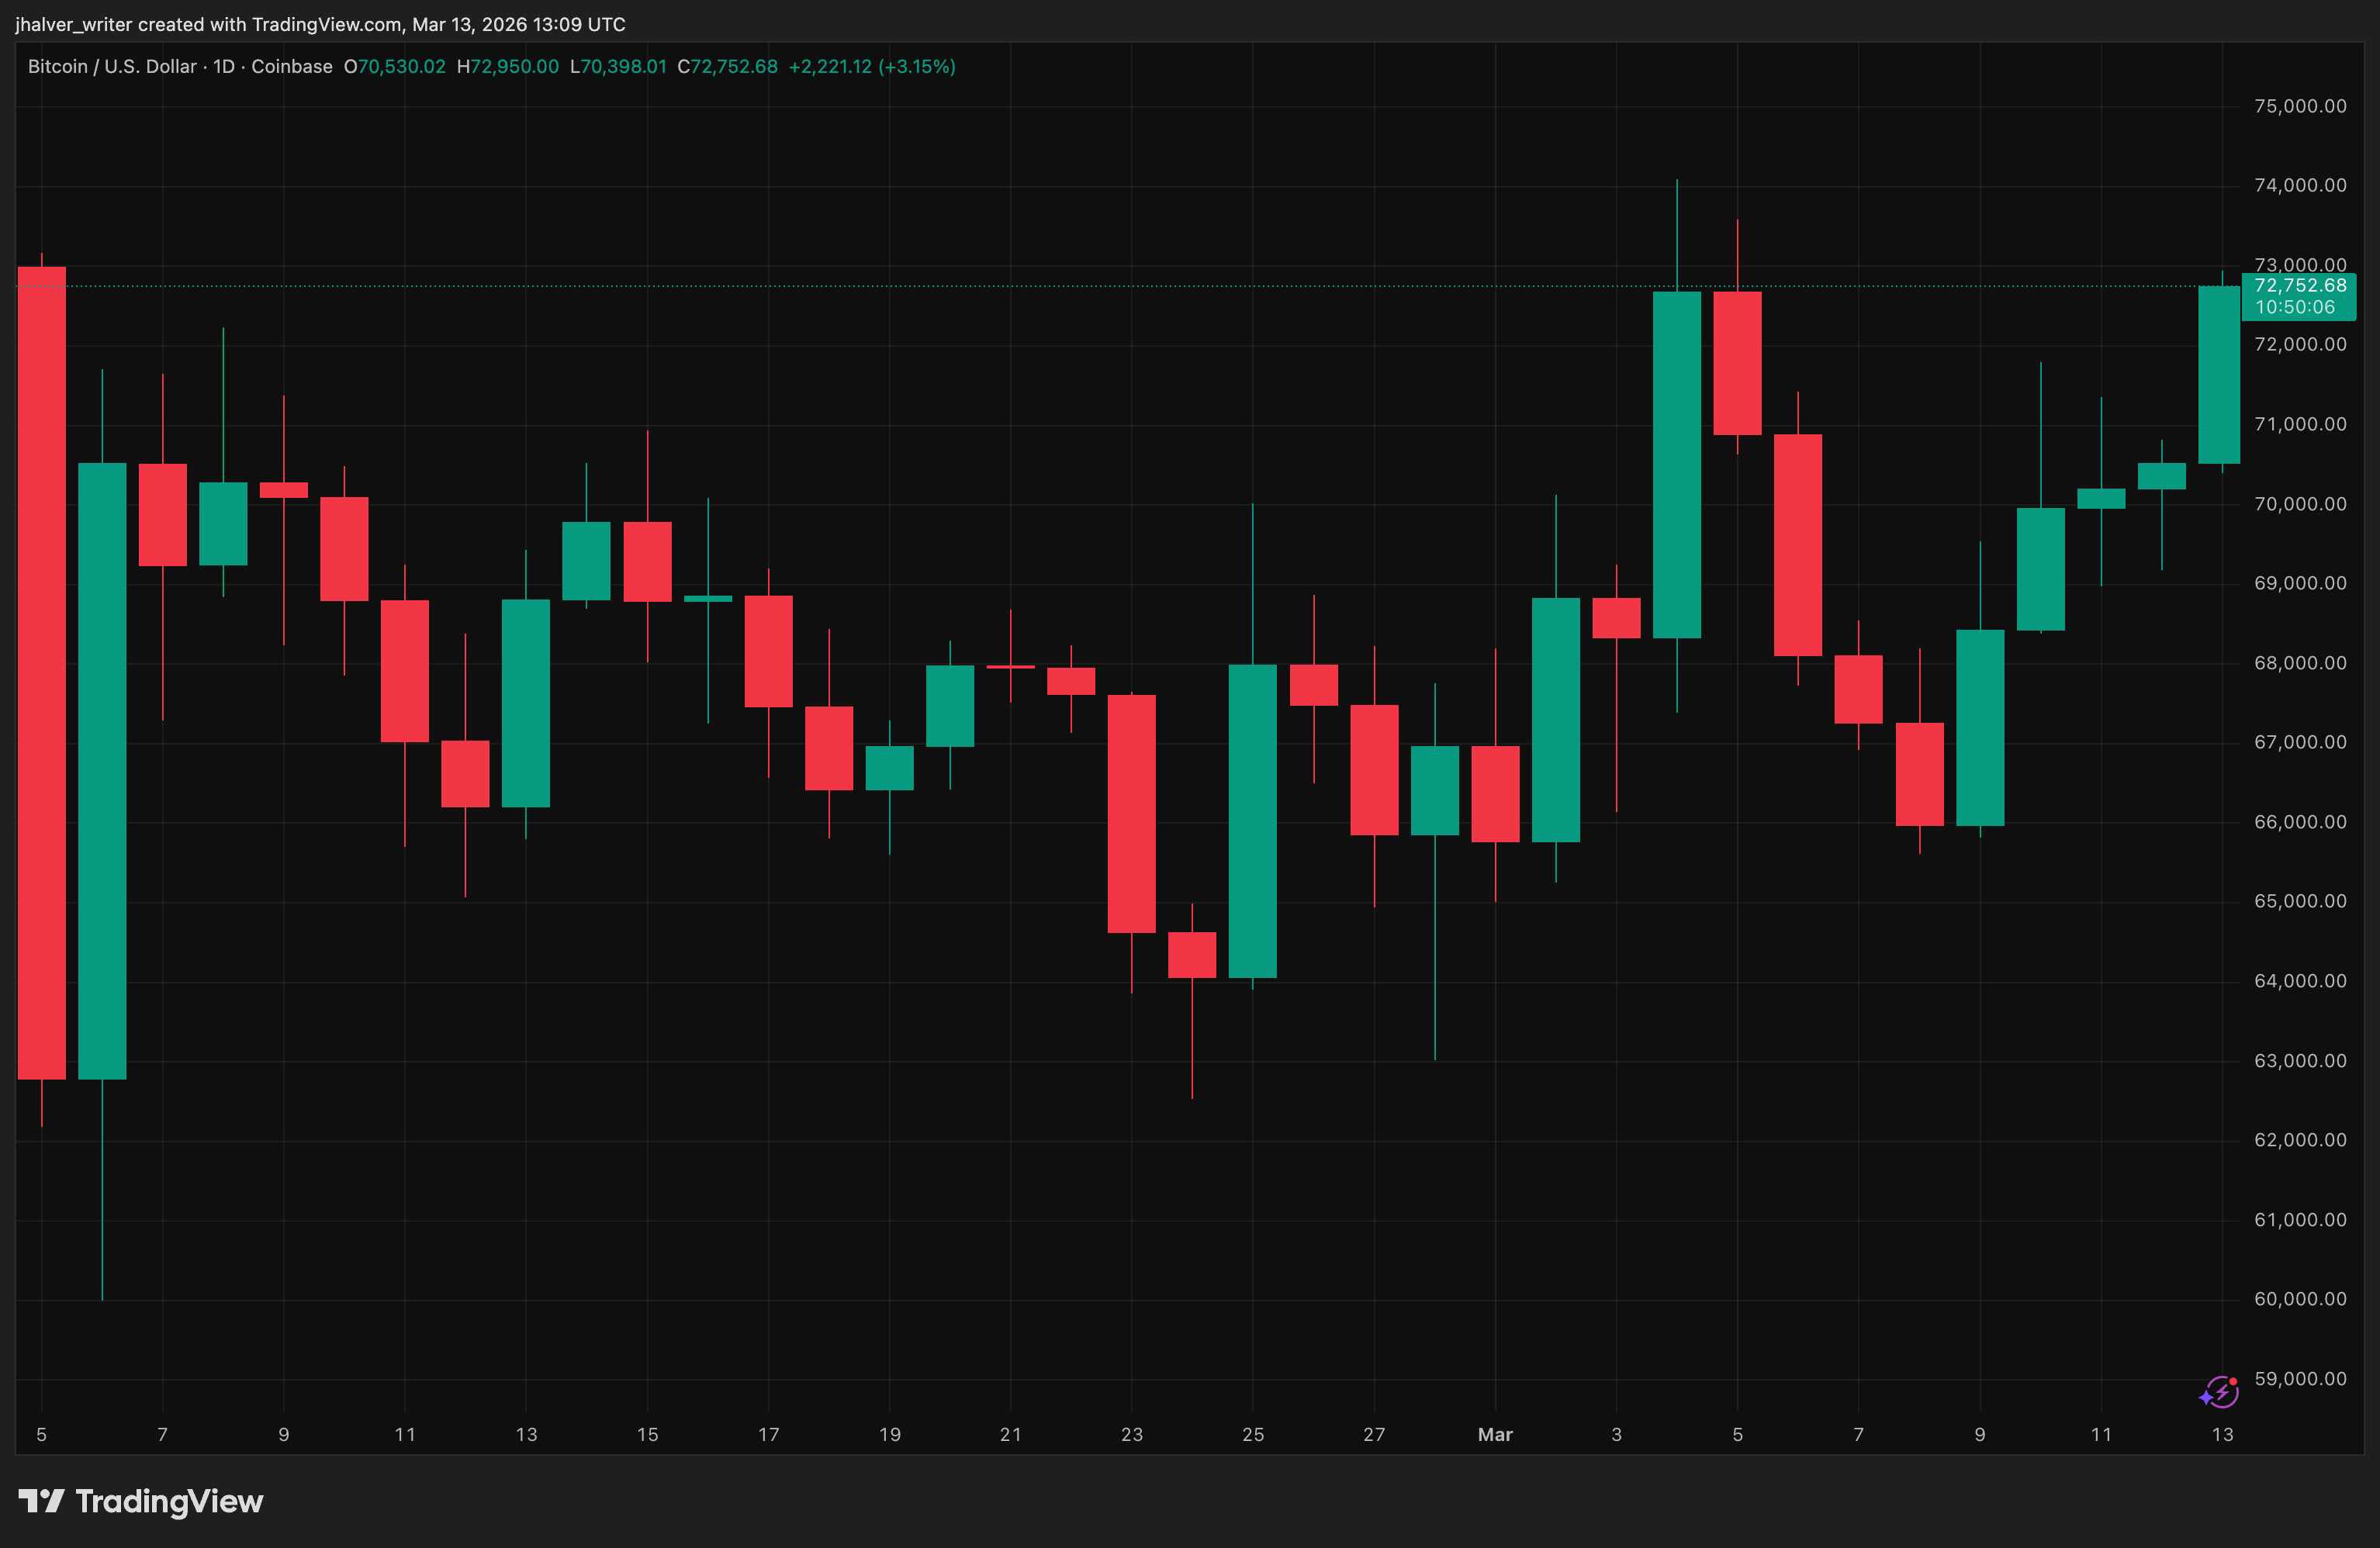Click the open price value O70,530.02
Image resolution: width=2380 pixels, height=1548 pixels.
397,66
